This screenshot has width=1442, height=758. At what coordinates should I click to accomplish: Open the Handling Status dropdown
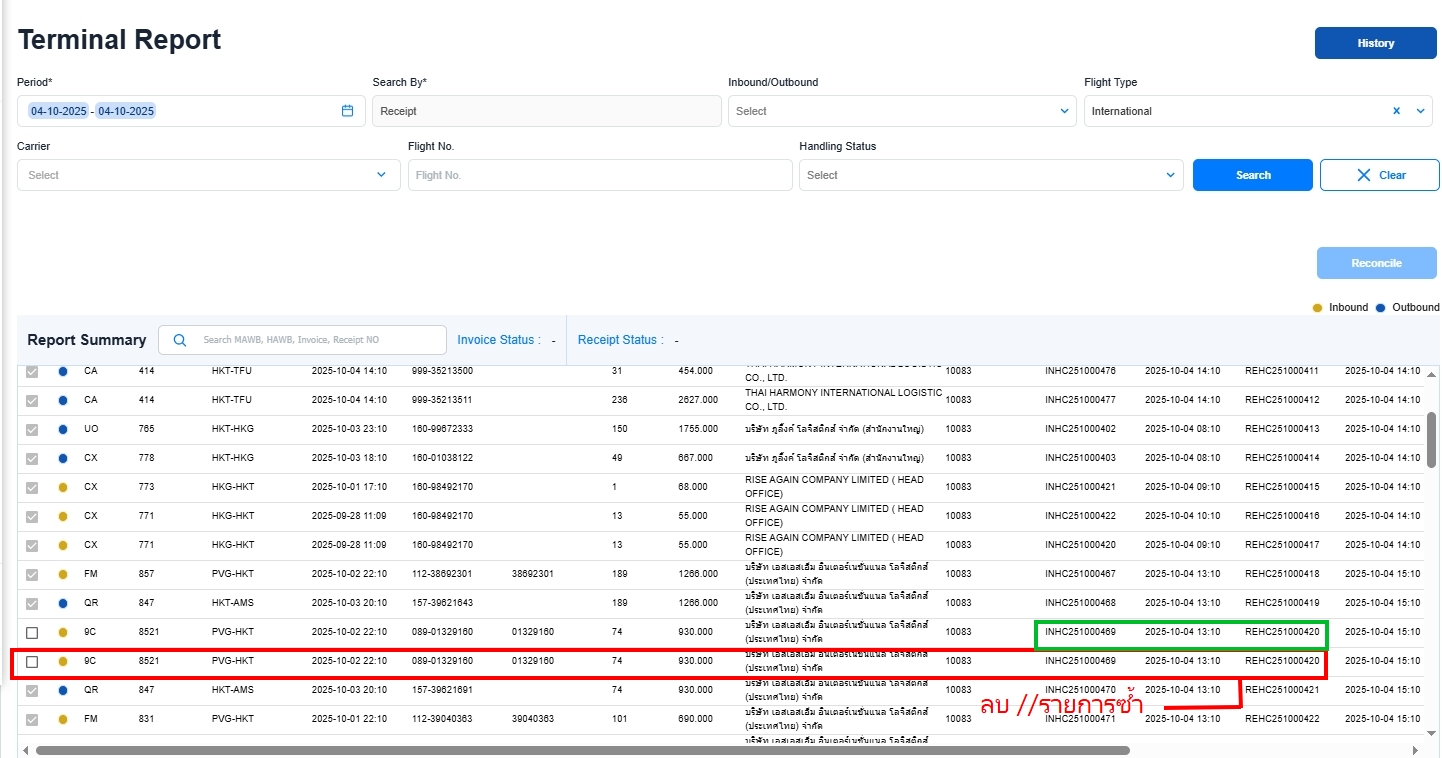click(x=1171, y=175)
